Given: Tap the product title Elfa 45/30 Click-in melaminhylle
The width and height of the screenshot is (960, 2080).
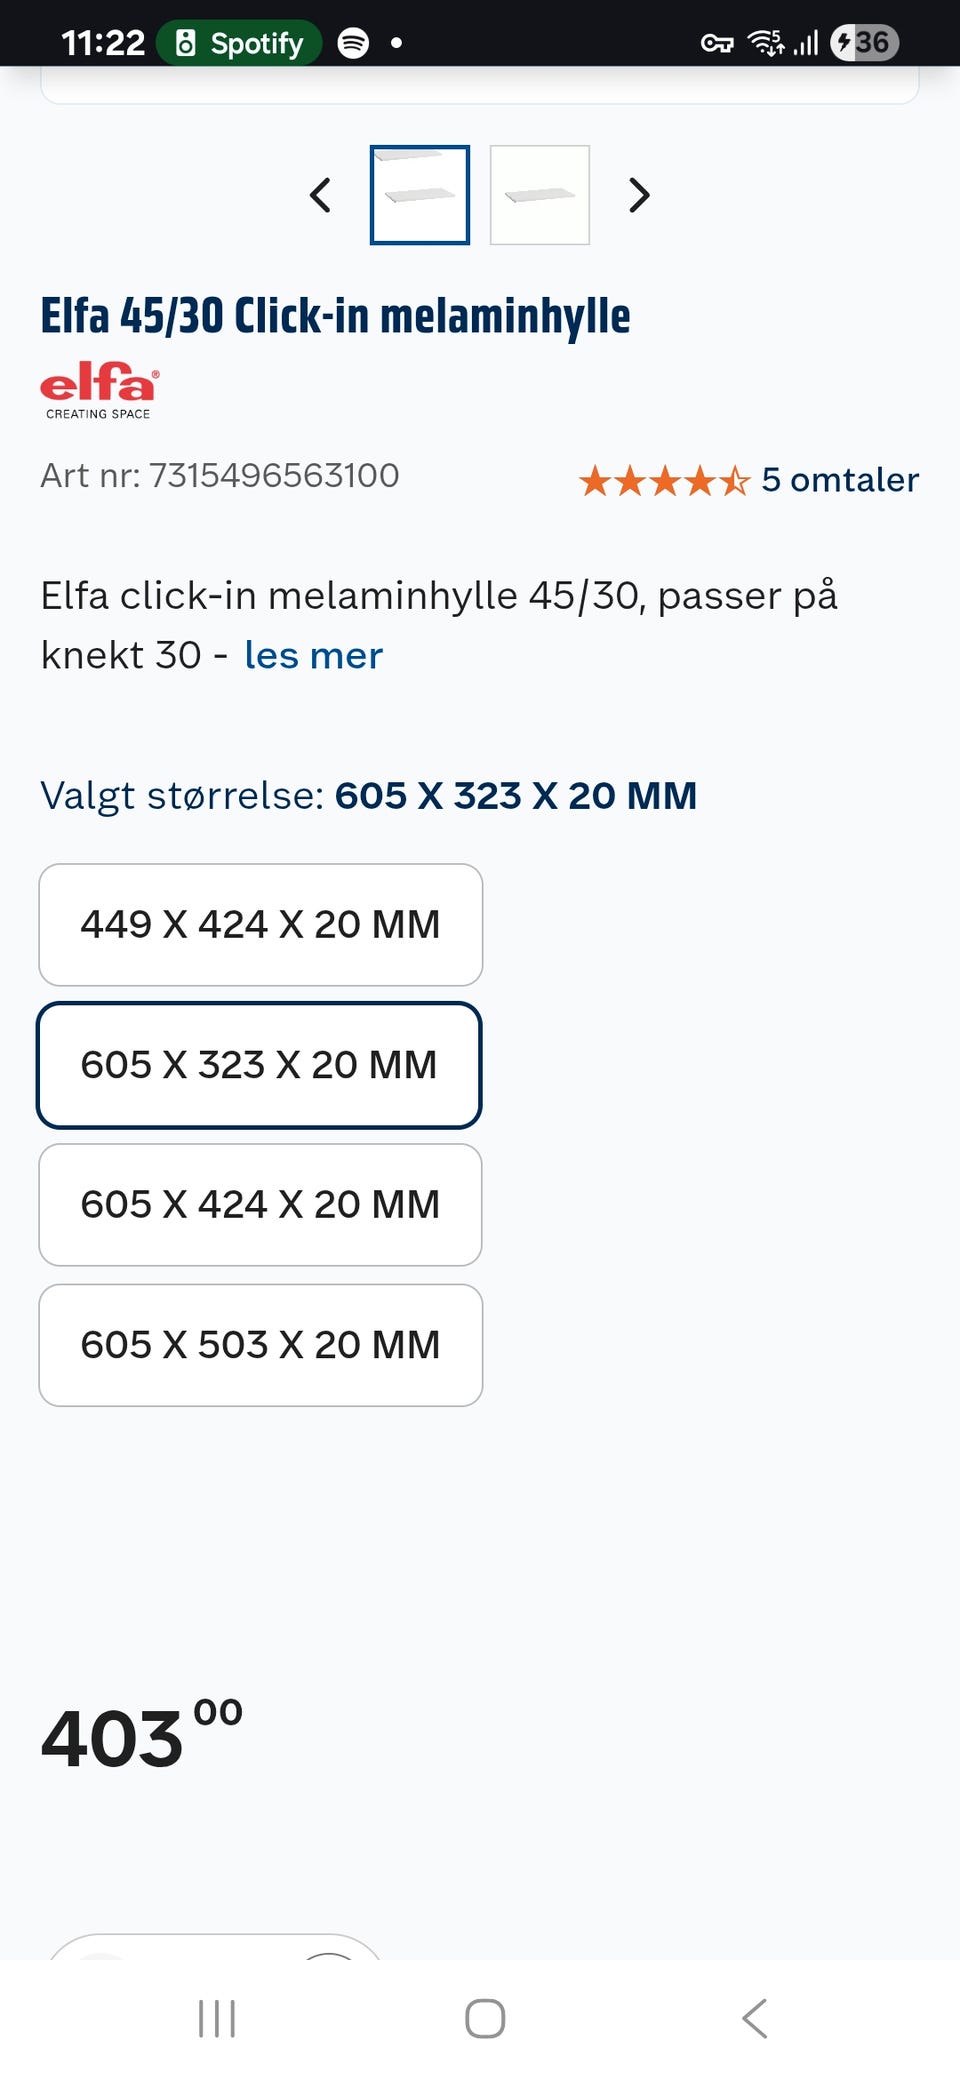Looking at the screenshot, I should tap(335, 316).
